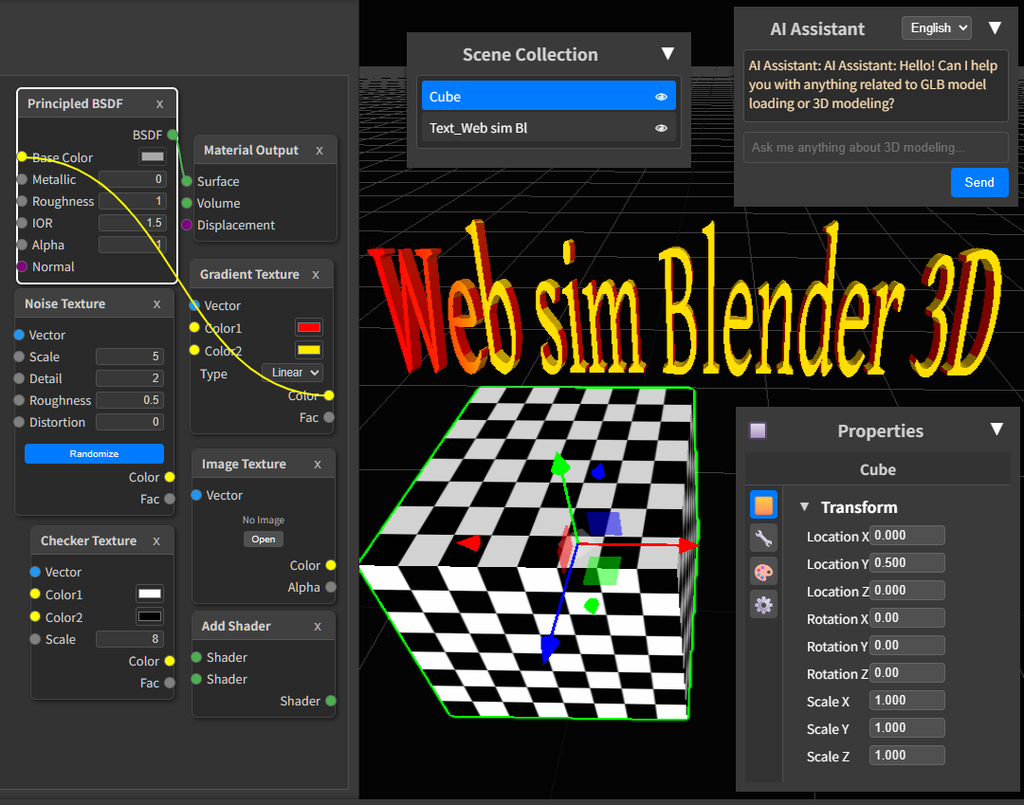
Task: Collapse the Scene Collection panel
Action: click(668, 54)
